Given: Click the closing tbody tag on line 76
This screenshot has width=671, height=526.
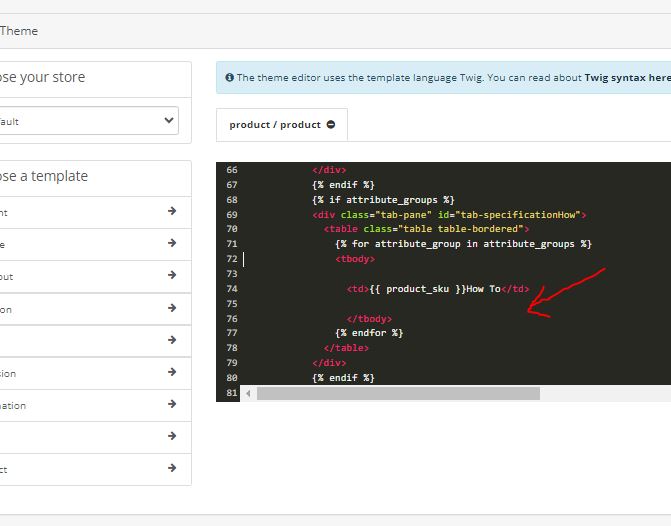Looking at the screenshot, I should pos(369,319).
